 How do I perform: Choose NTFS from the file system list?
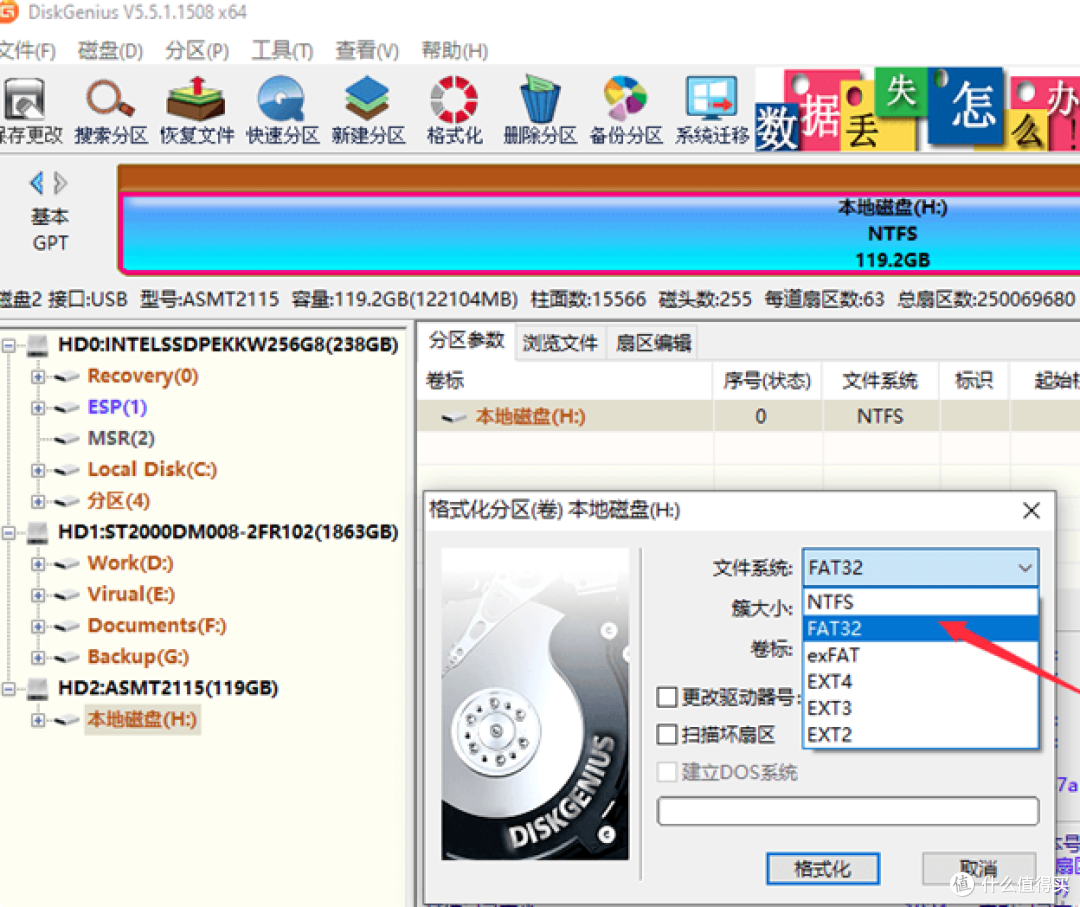(x=921, y=602)
